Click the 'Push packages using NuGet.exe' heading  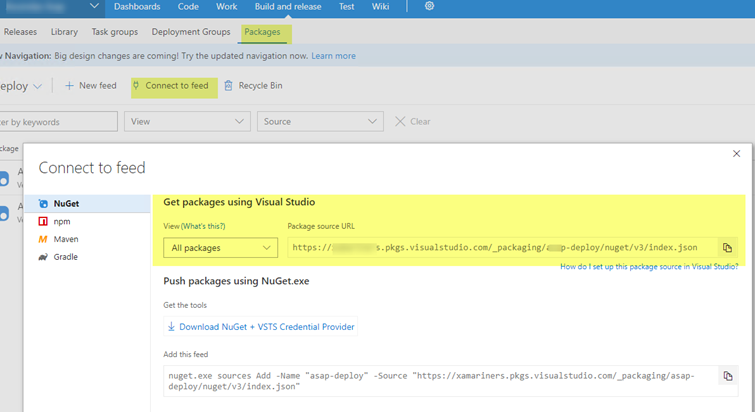pos(236,281)
